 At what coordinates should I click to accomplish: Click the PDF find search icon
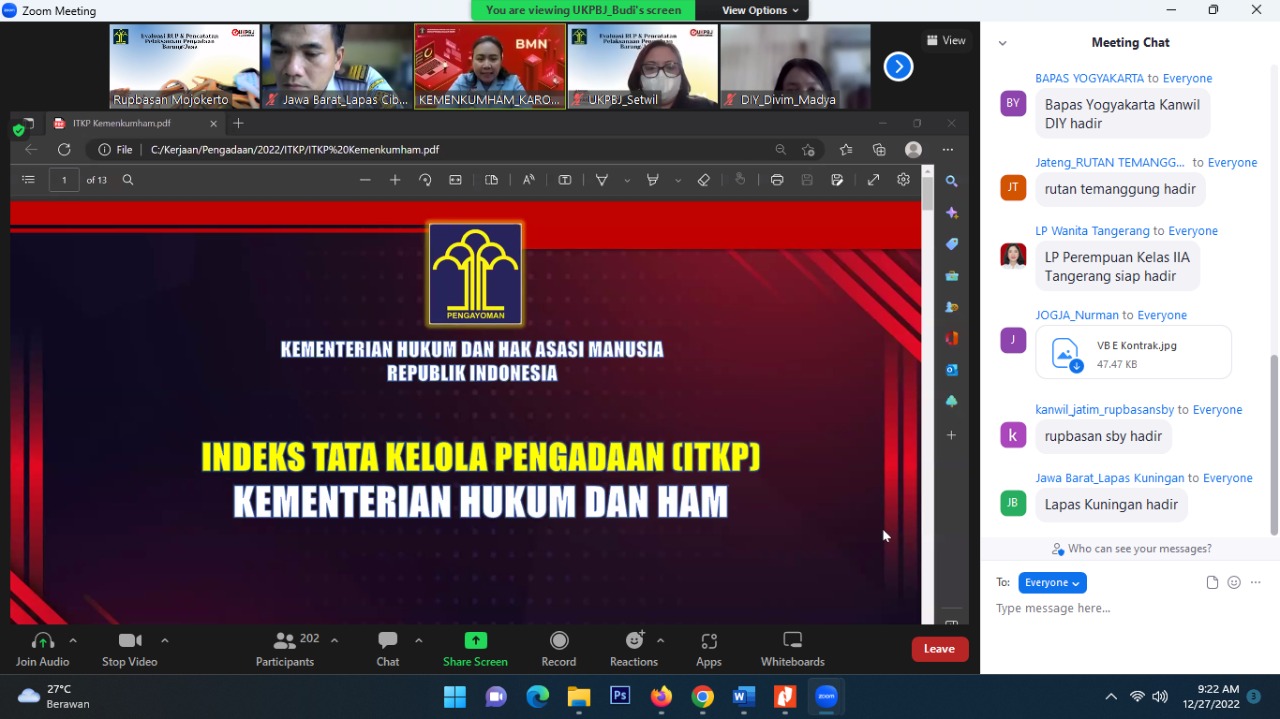128,180
